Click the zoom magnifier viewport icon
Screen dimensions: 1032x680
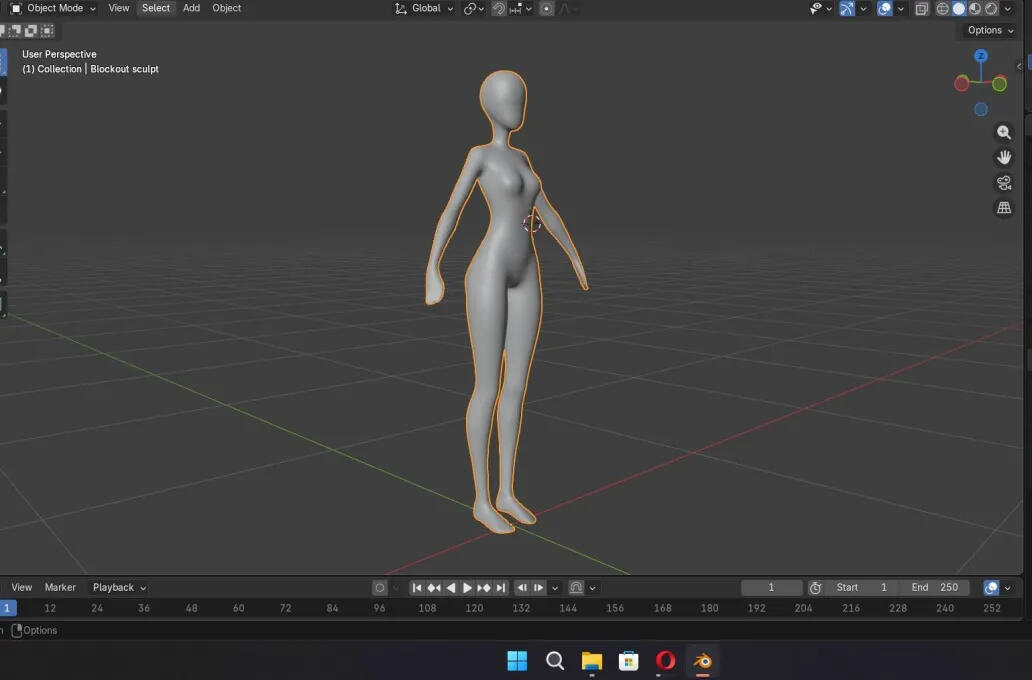coord(1004,132)
